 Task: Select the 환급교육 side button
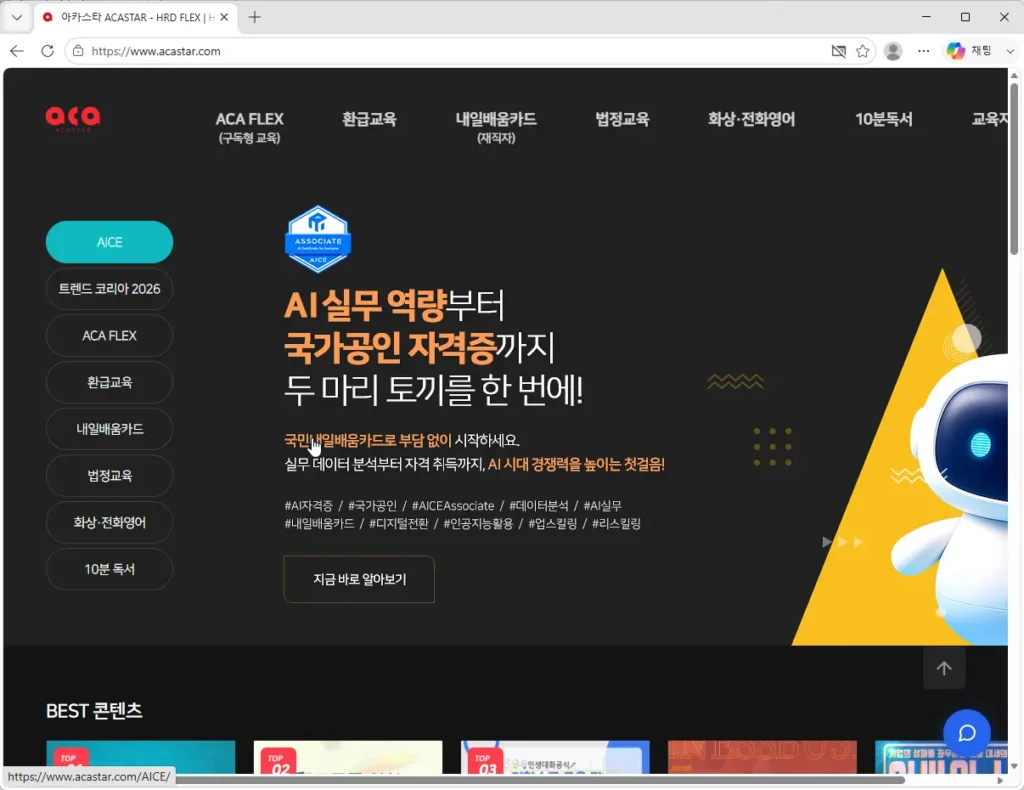pos(109,382)
